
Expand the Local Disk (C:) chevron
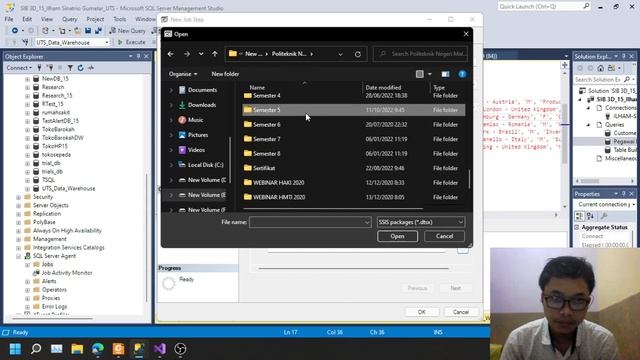pyautogui.click(x=171, y=165)
